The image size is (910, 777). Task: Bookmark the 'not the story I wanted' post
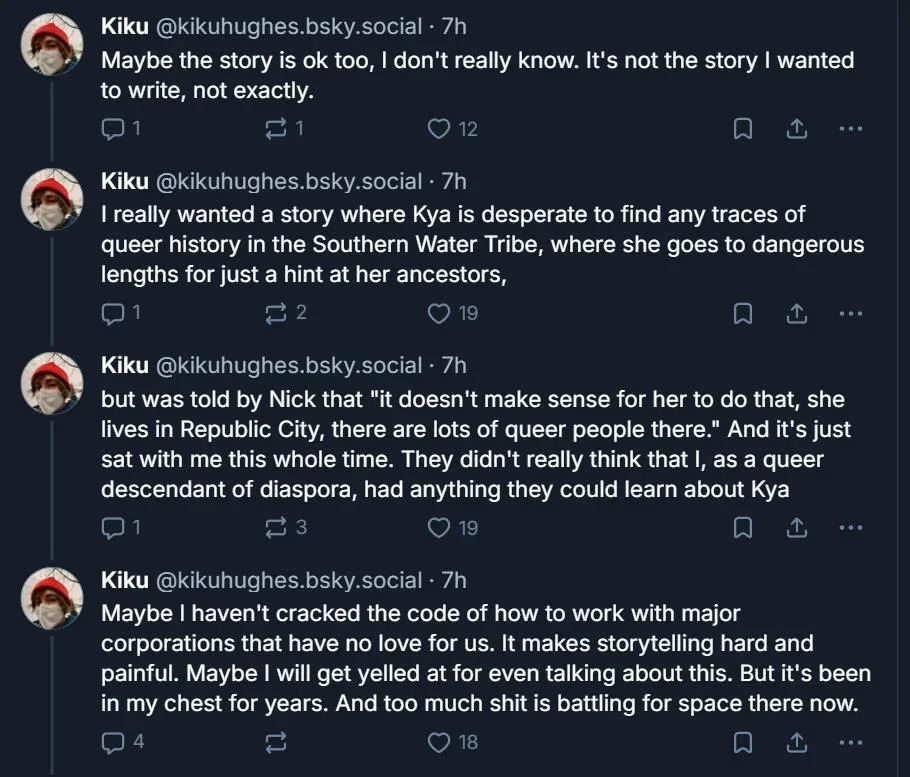(x=743, y=128)
